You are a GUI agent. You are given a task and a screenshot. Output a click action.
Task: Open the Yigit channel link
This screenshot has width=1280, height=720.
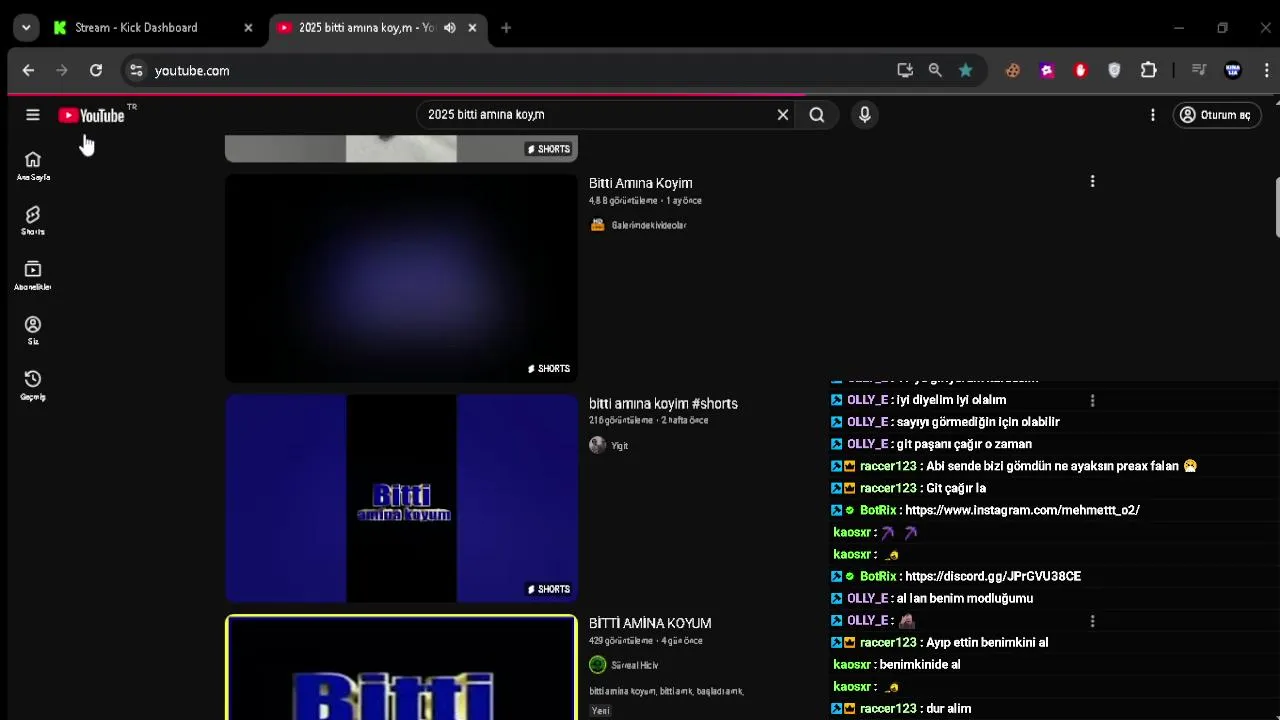[x=620, y=446]
